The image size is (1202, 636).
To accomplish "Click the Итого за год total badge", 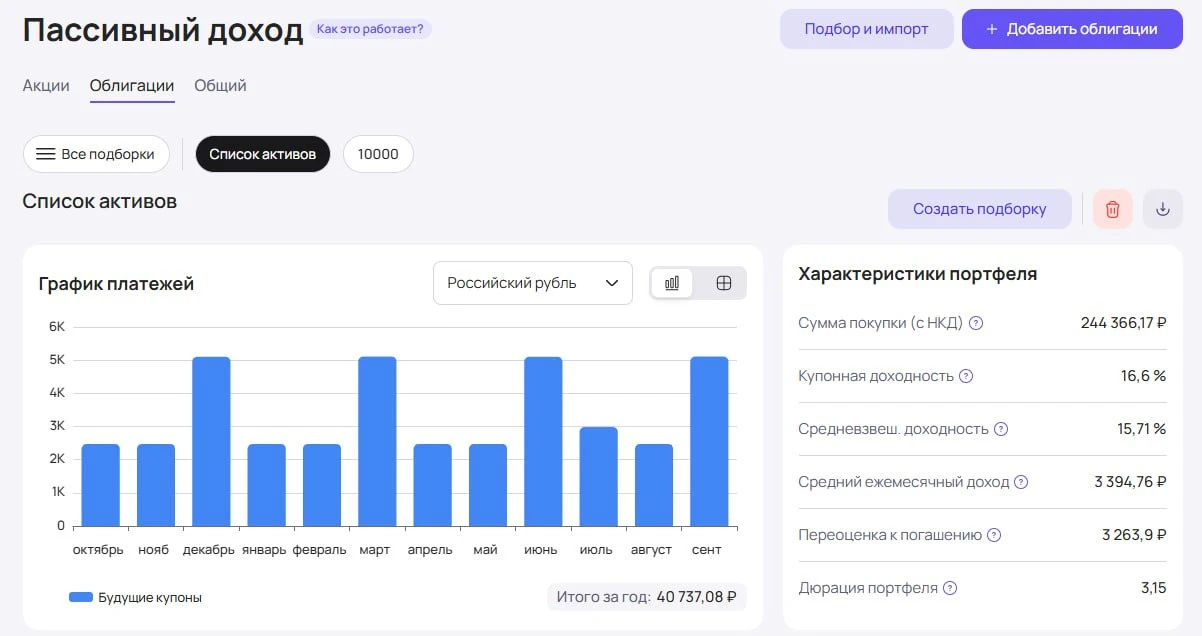I will [648, 597].
